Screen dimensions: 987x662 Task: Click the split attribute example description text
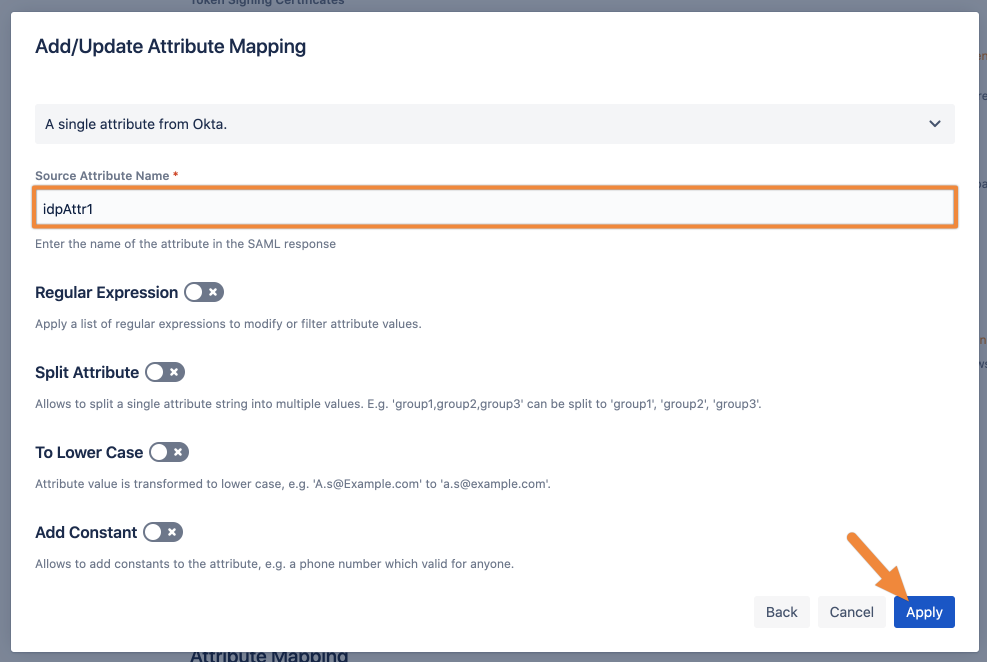pyautogui.click(x=398, y=404)
